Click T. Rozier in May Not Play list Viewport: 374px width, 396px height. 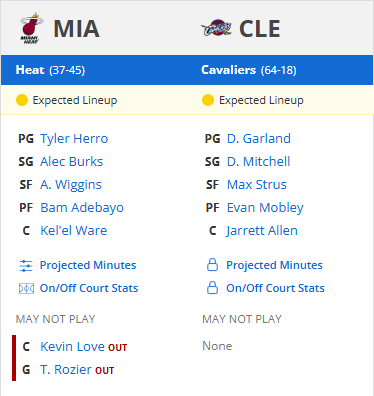tap(66, 370)
